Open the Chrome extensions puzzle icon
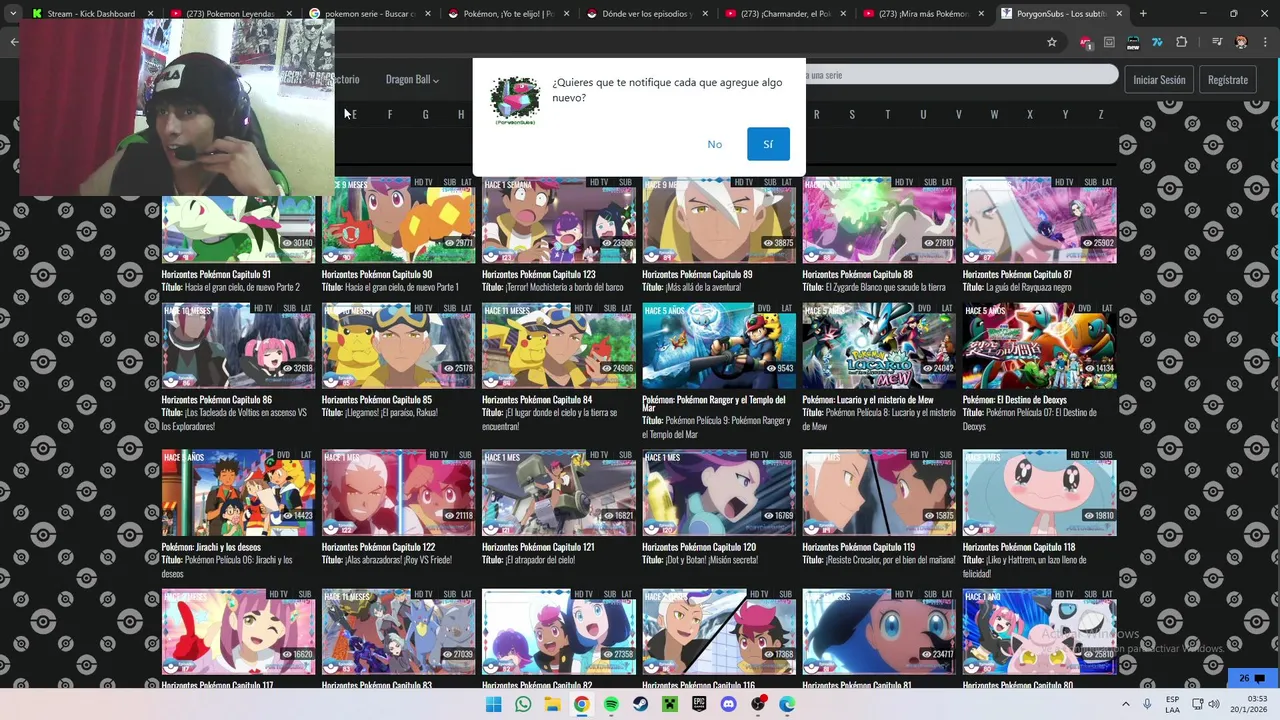1280x720 pixels. 1182,42
